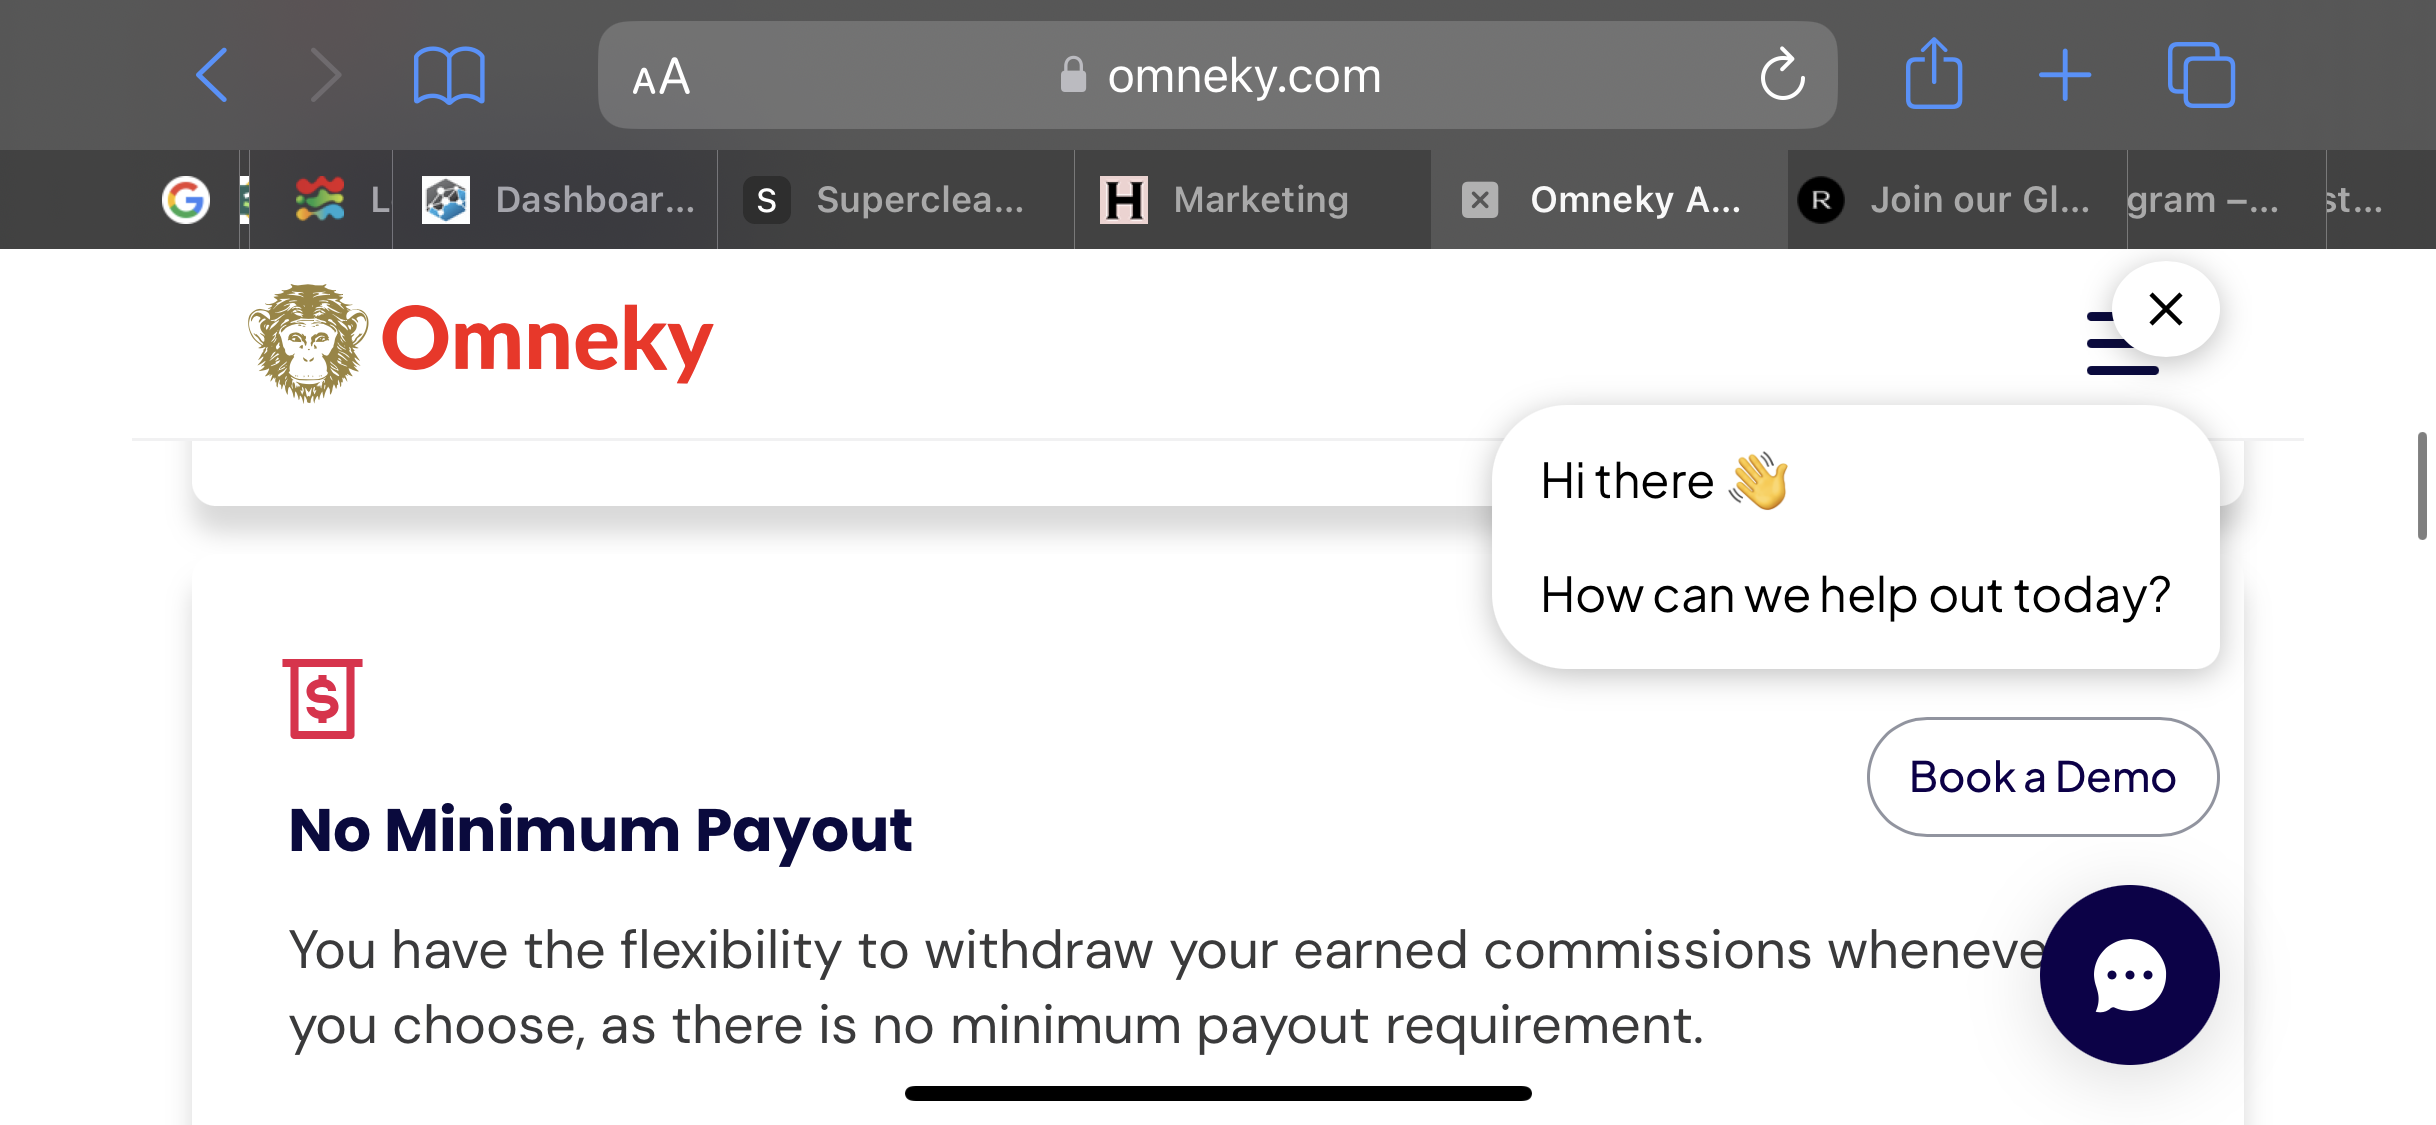The height and width of the screenshot is (1125, 2436).
Task: Switch to the Dashboard tab
Action: point(556,200)
